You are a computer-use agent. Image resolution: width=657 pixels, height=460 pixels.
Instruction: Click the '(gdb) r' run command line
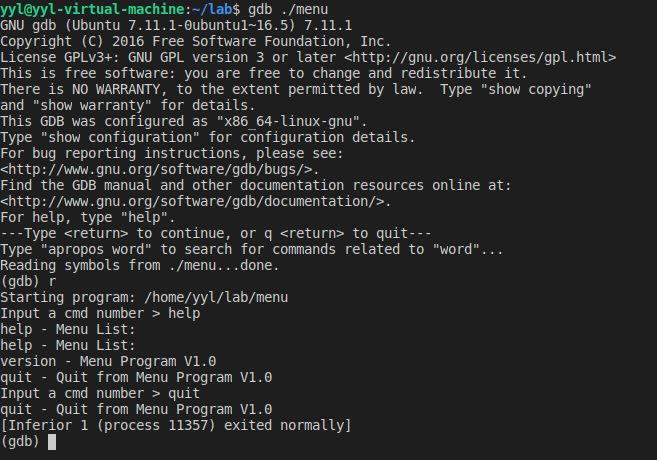point(28,281)
